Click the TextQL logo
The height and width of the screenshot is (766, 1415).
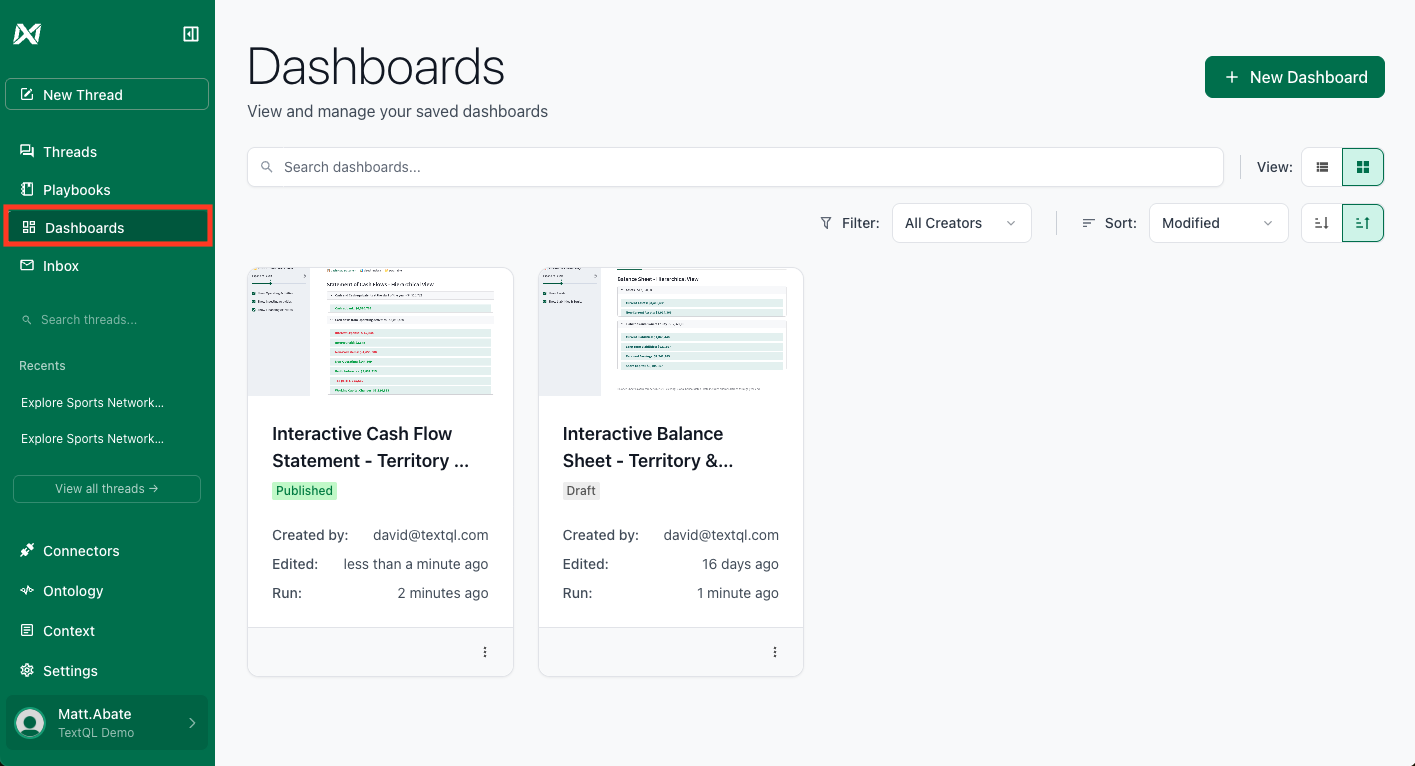[26, 32]
